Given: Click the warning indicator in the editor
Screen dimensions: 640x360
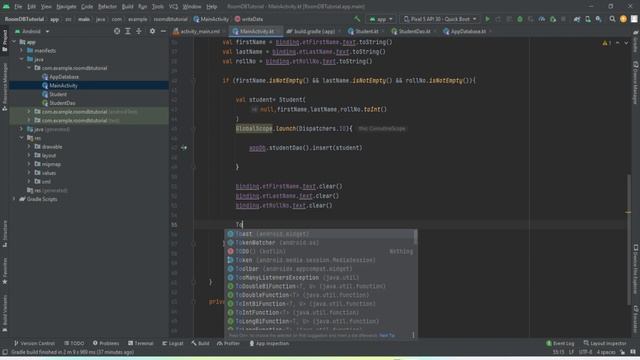Looking at the screenshot, I should tap(606, 43).
